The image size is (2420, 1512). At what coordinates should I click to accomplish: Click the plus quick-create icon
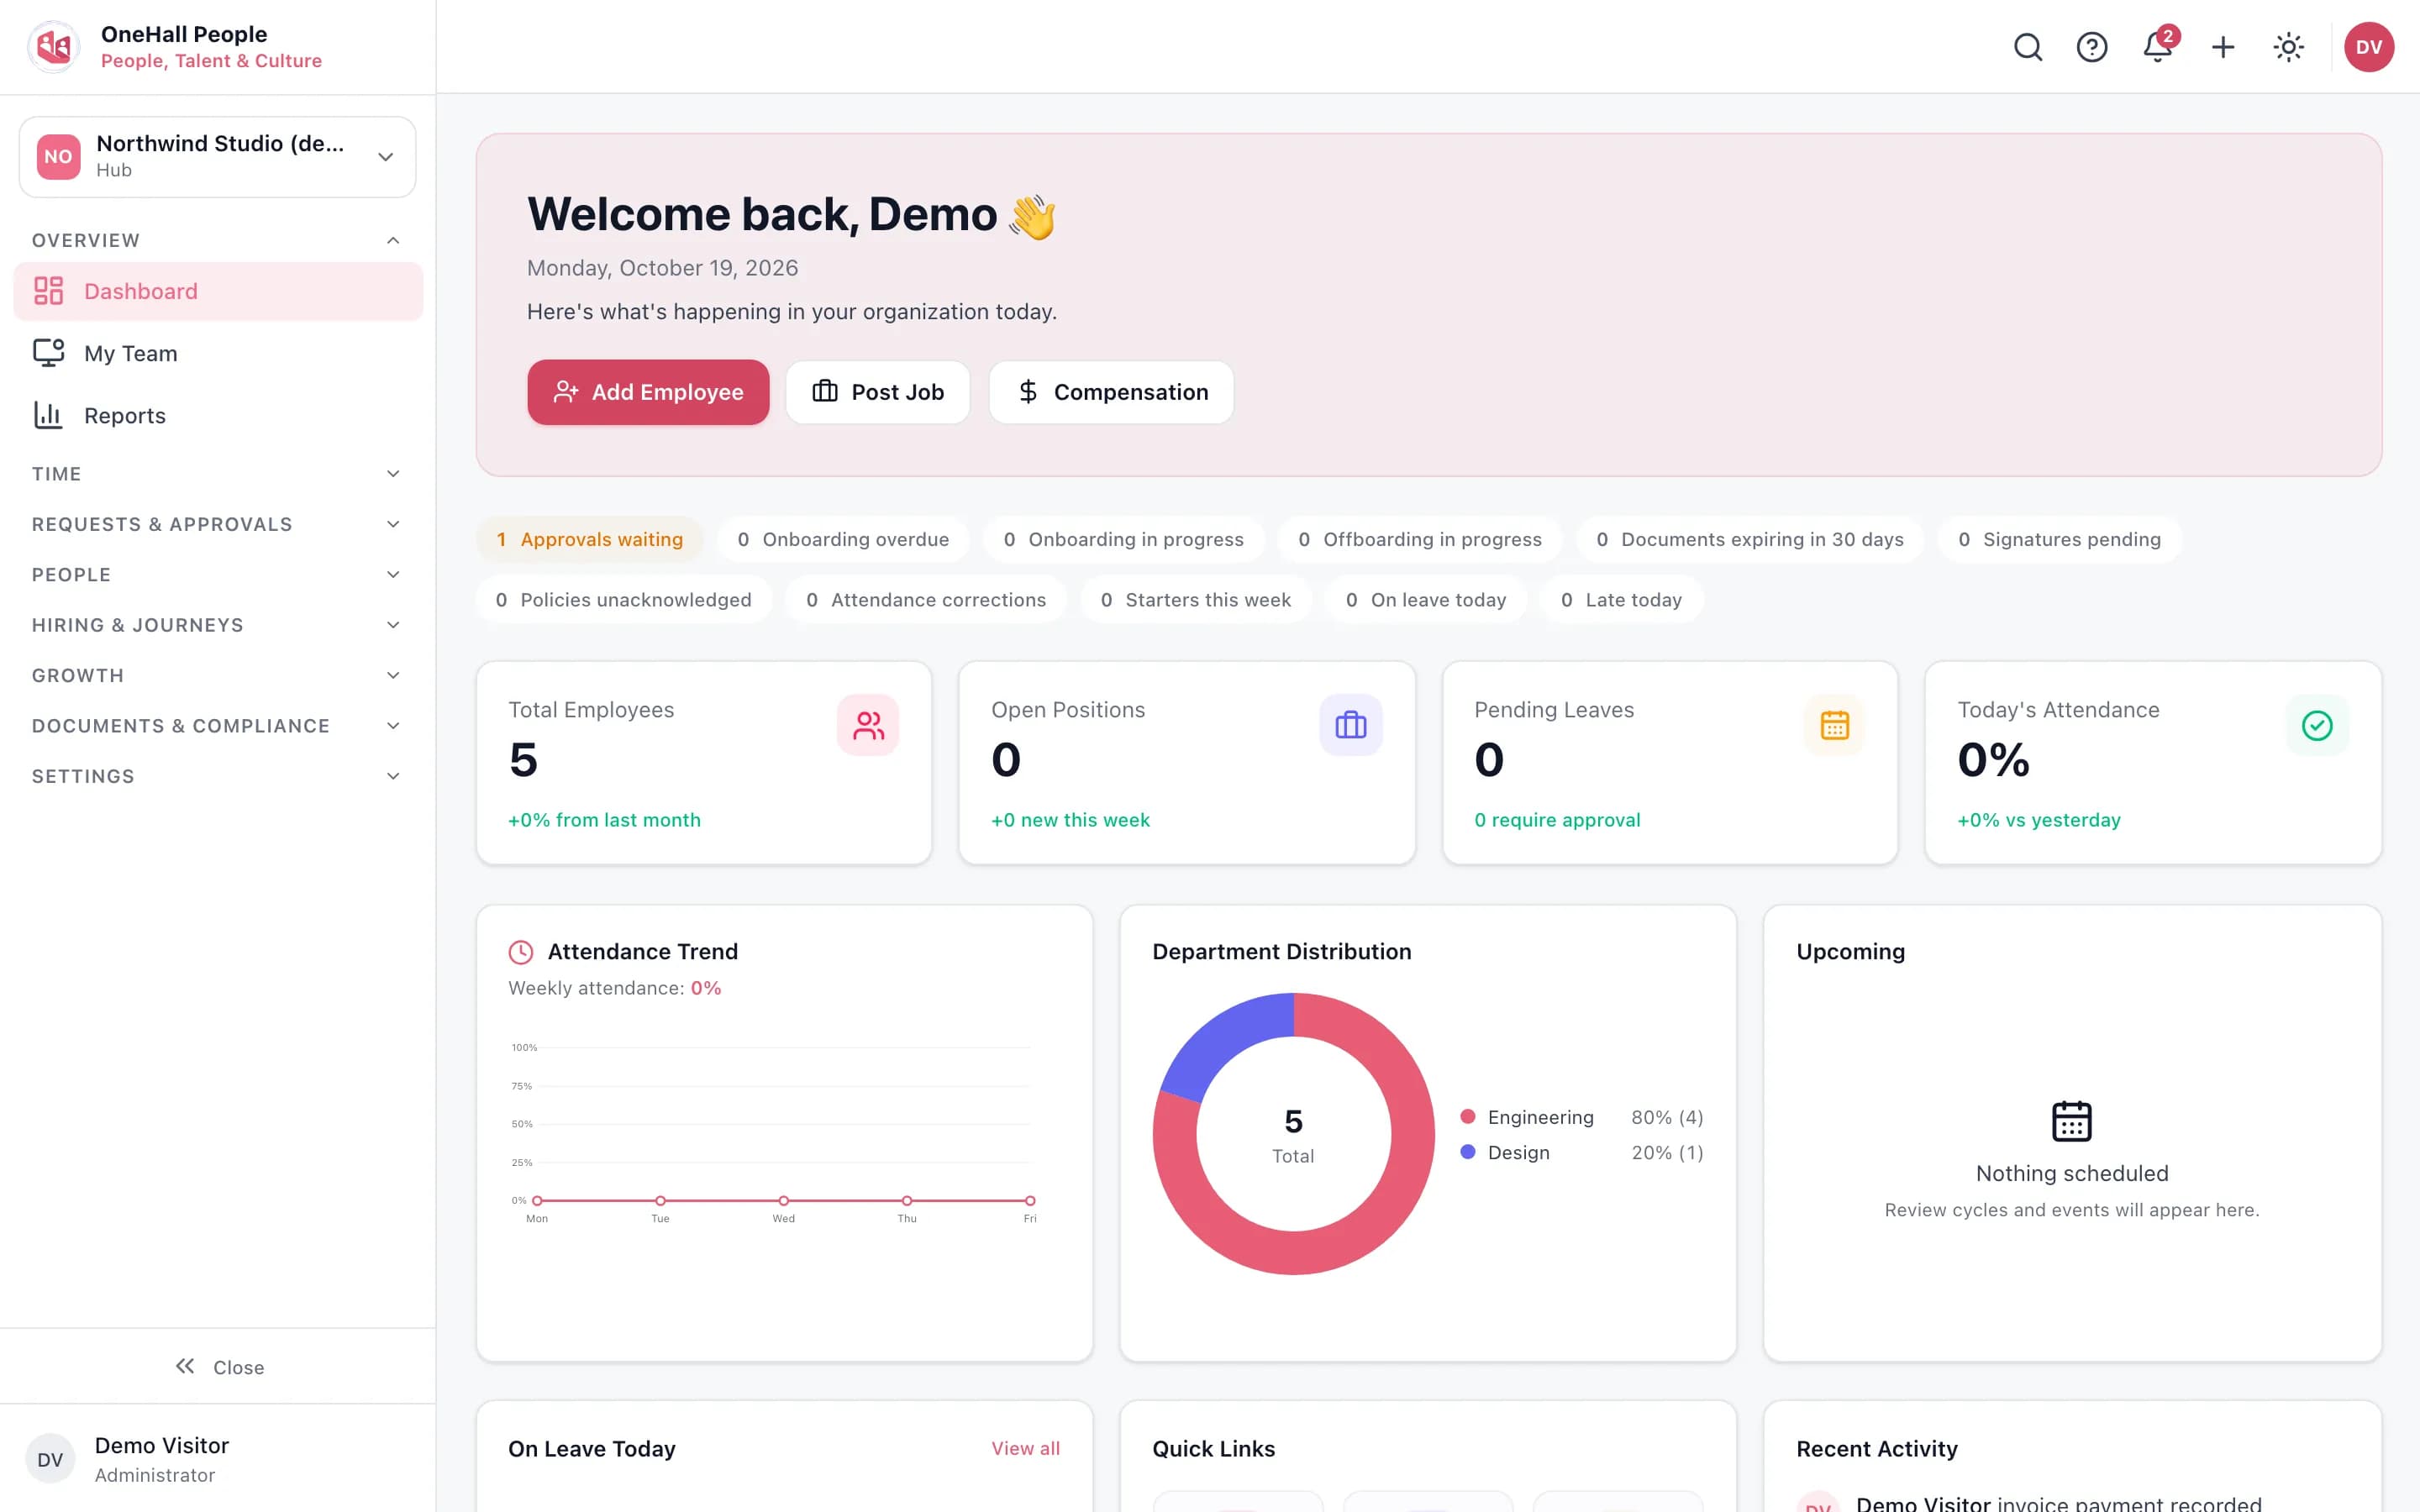(2222, 47)
